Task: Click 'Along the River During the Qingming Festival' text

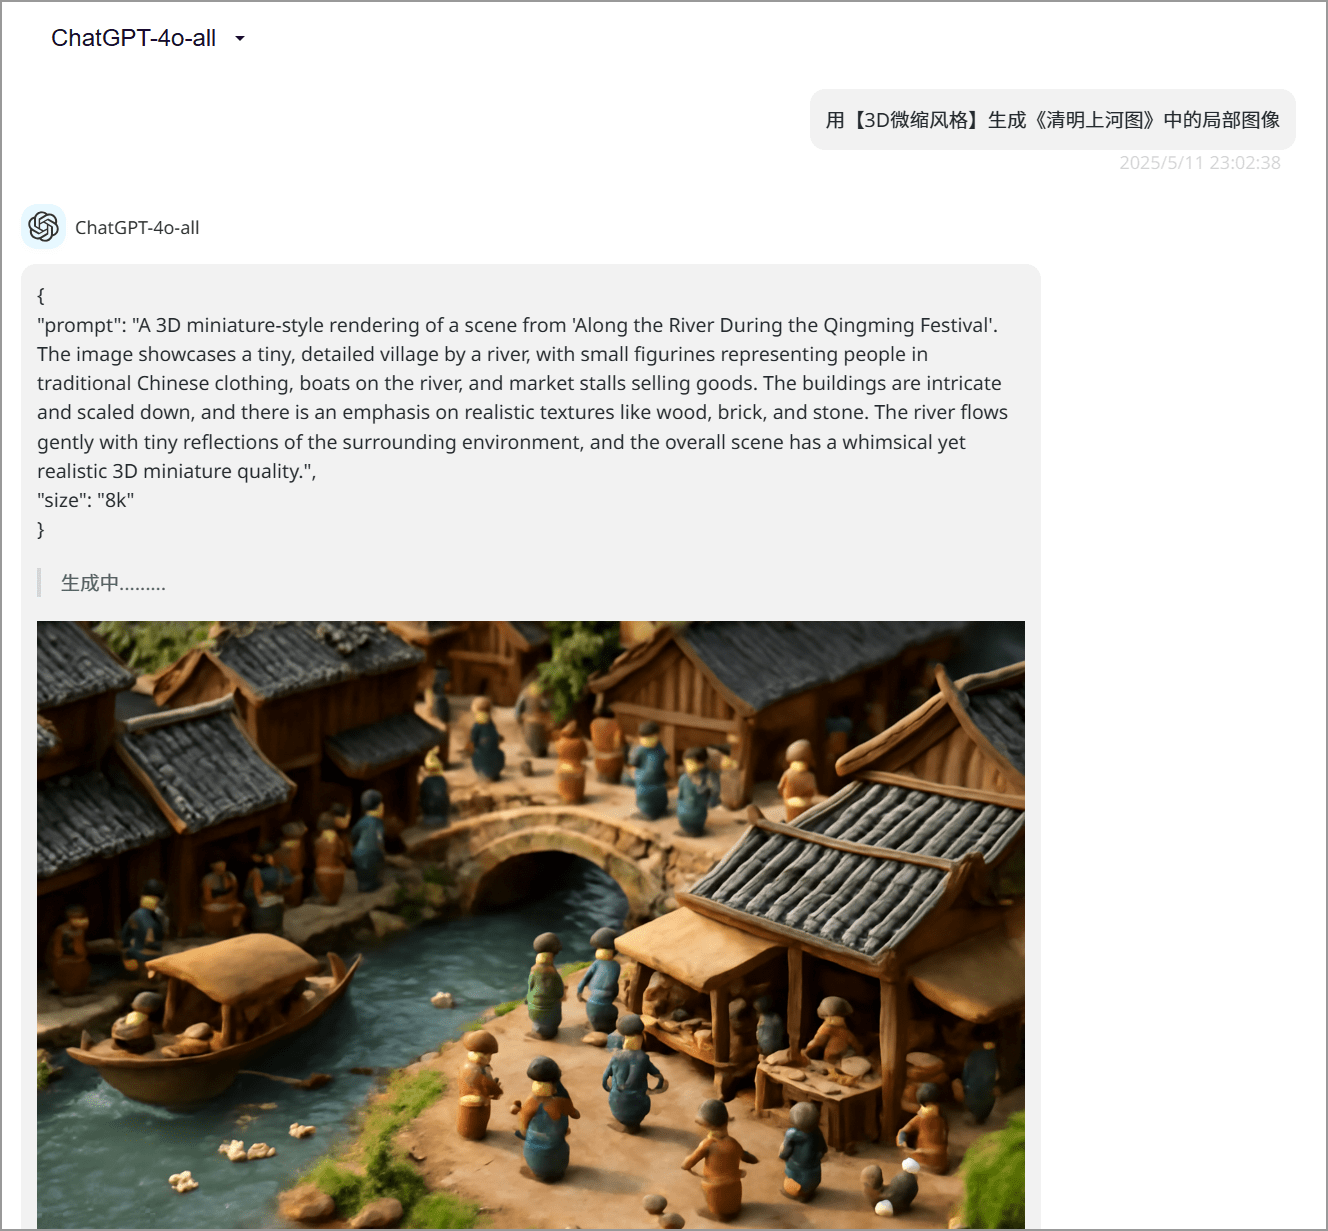Action: 784,325
